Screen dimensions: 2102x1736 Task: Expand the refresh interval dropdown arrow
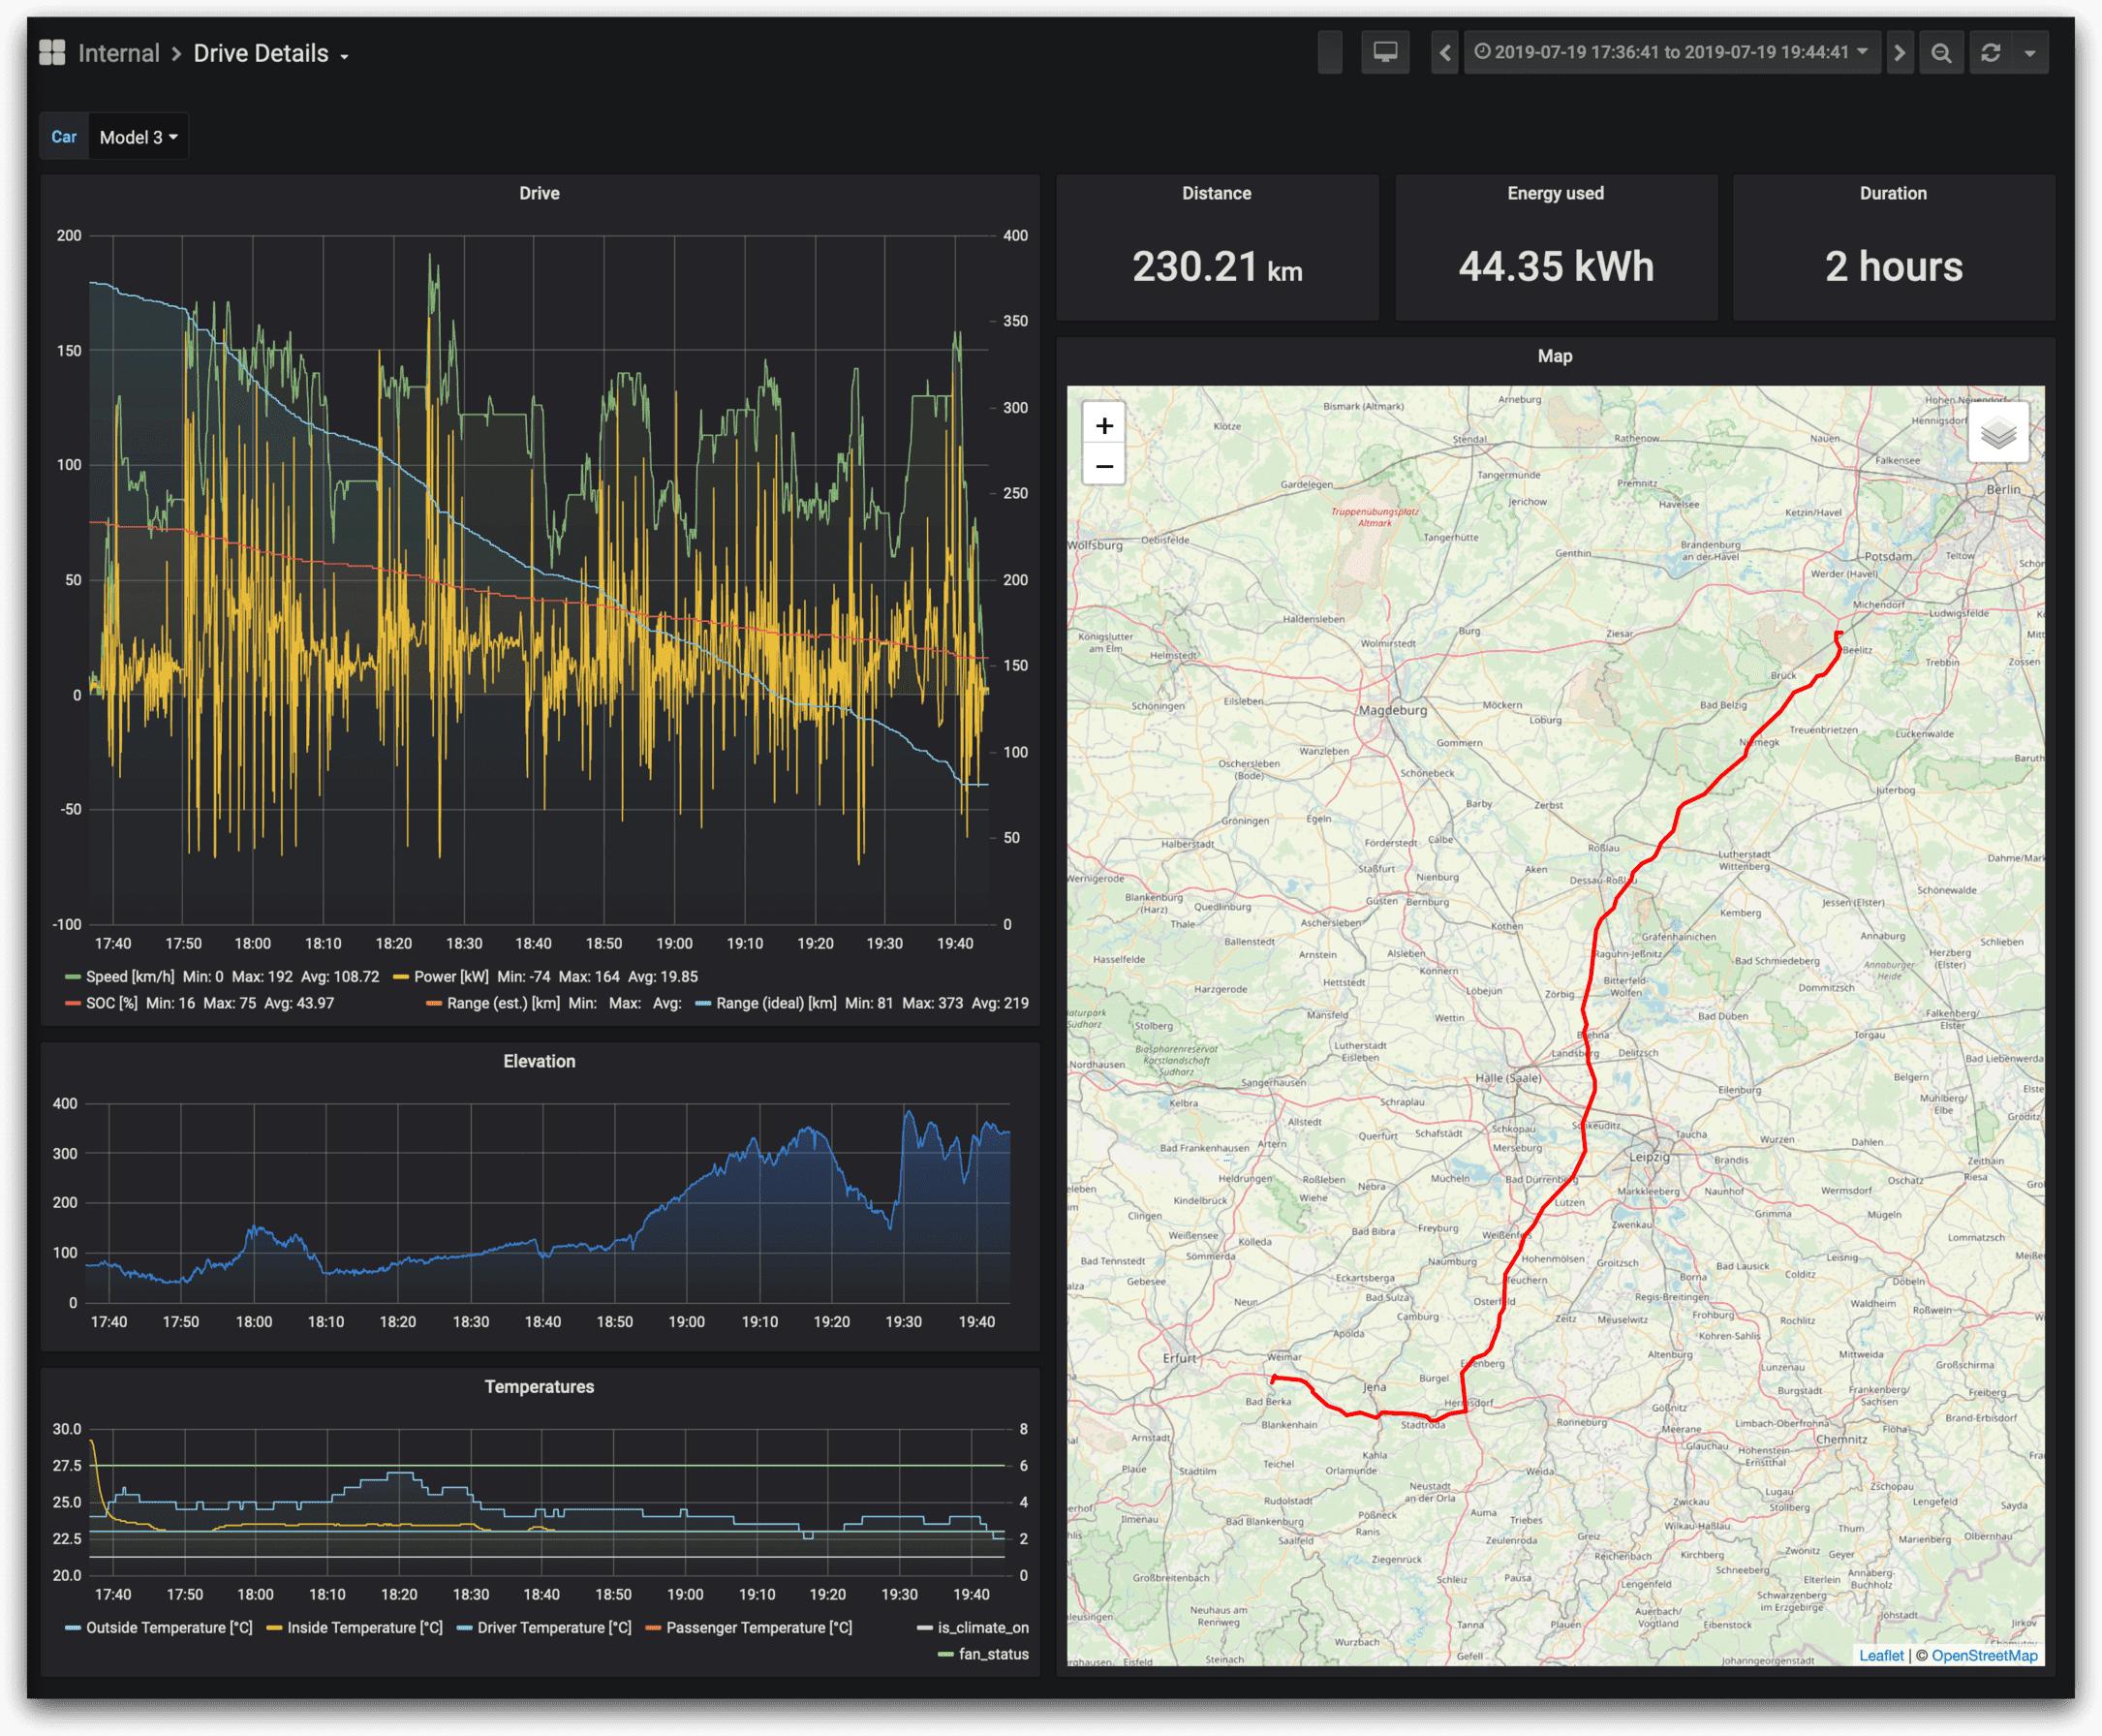[2030, 53]
